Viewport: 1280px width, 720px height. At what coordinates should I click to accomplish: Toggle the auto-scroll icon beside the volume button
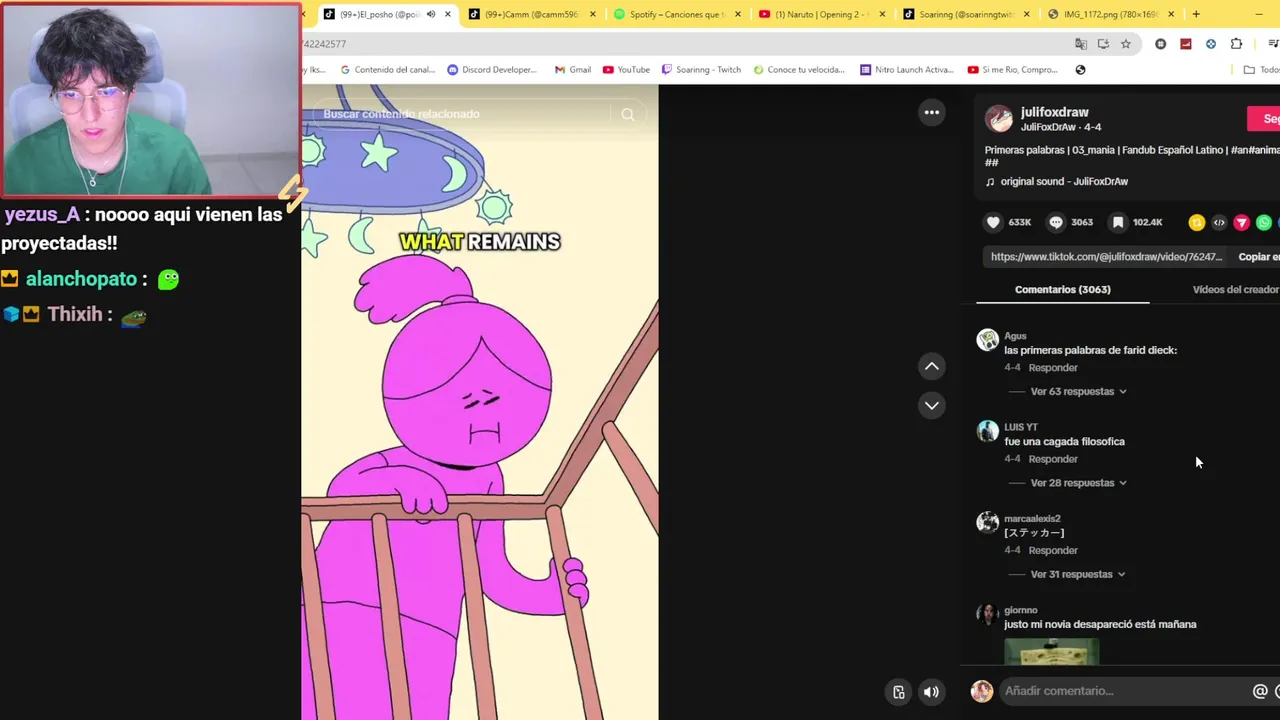tap(899, 692)
